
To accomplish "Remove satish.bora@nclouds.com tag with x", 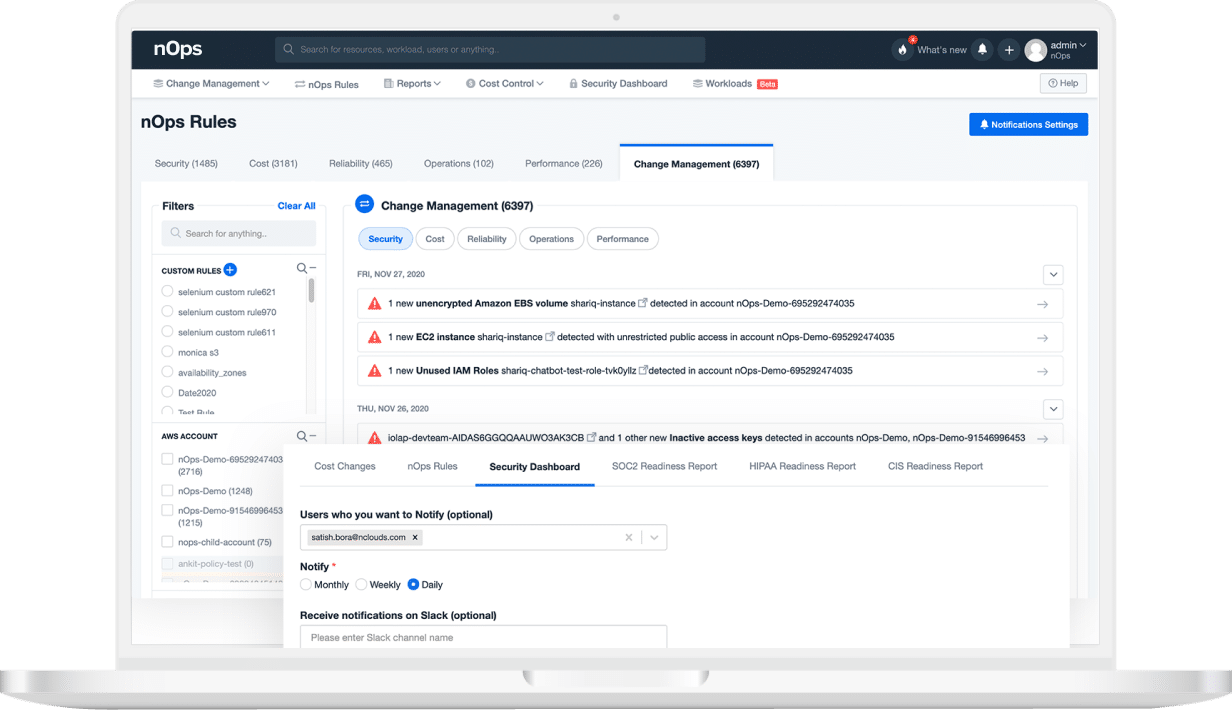I will 415,537.
